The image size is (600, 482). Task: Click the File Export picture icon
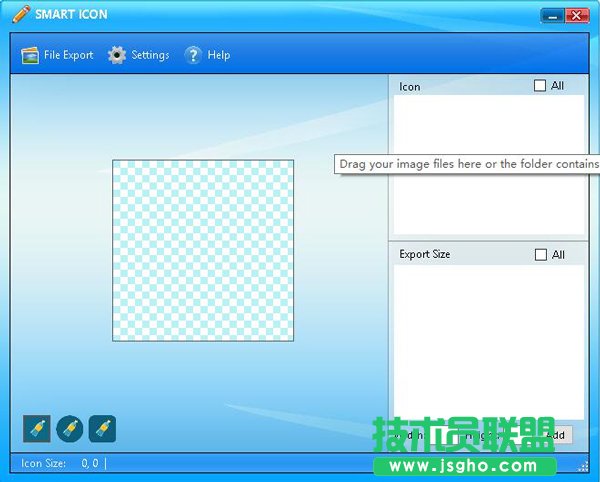(x=30, y=55)
